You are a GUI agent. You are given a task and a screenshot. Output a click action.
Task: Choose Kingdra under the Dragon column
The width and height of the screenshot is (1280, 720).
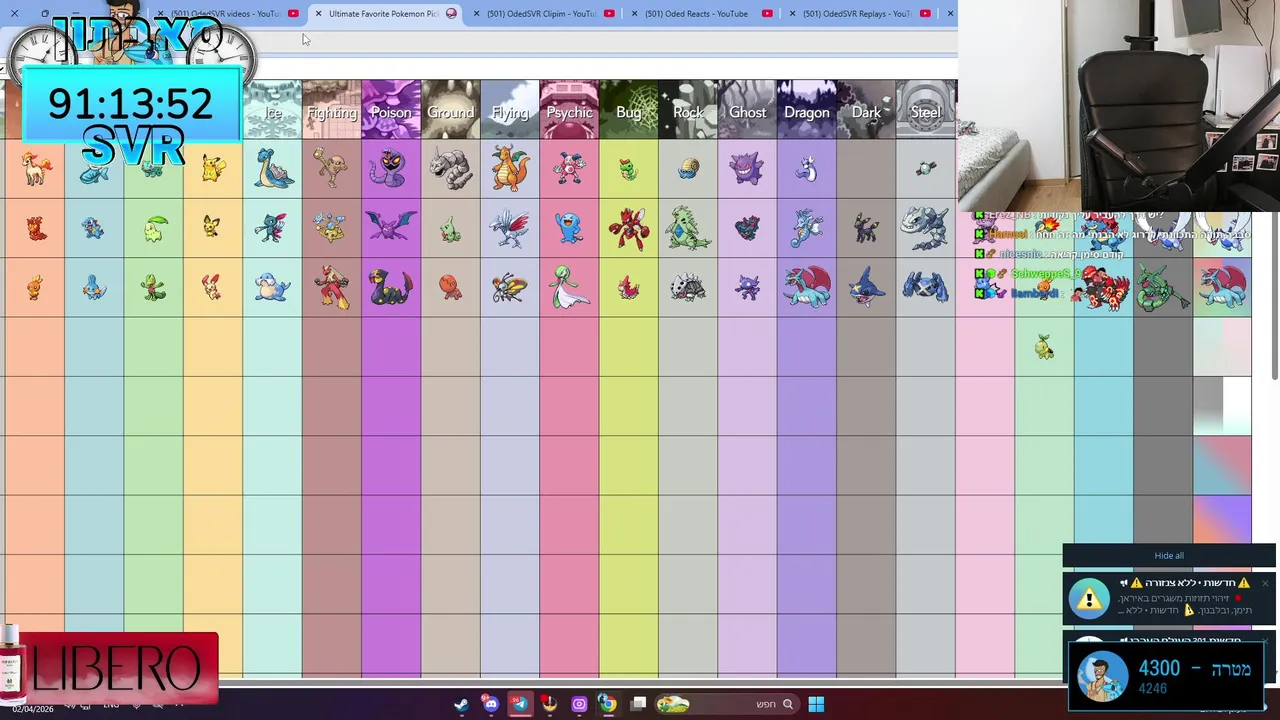[x=807, y=228]
